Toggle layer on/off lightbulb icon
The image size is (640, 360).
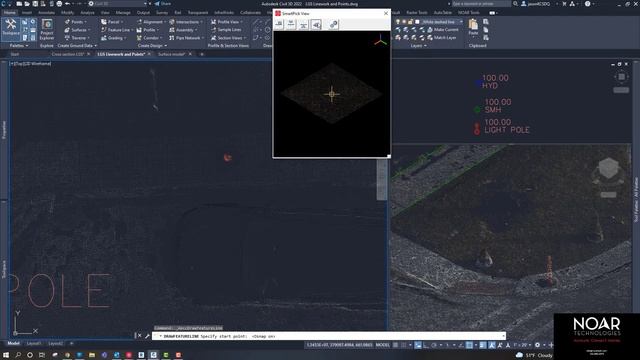(398, 22)
